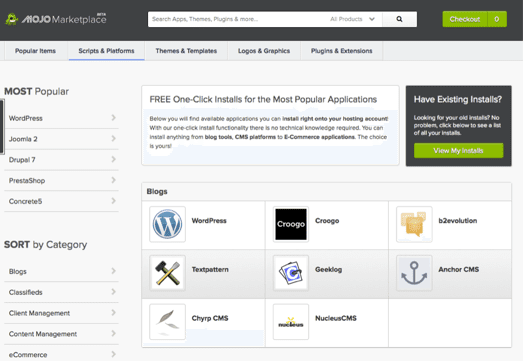Select the Scripts & Platforms tab
The image size is (523, 361).
click(106, 51)
